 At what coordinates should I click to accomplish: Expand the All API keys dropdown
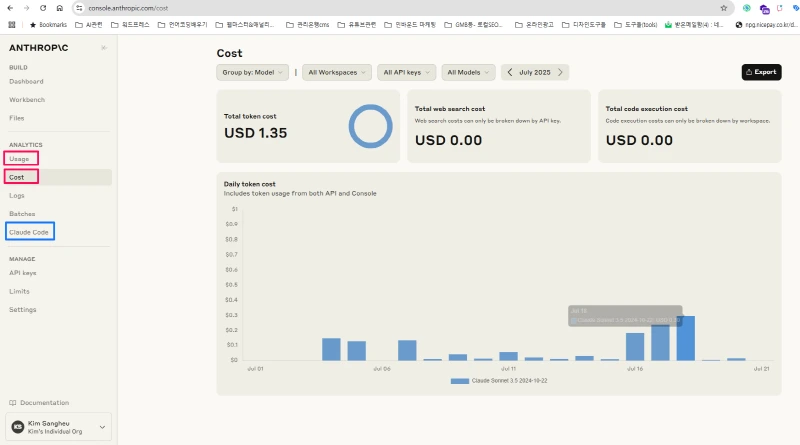pos(407,72)
